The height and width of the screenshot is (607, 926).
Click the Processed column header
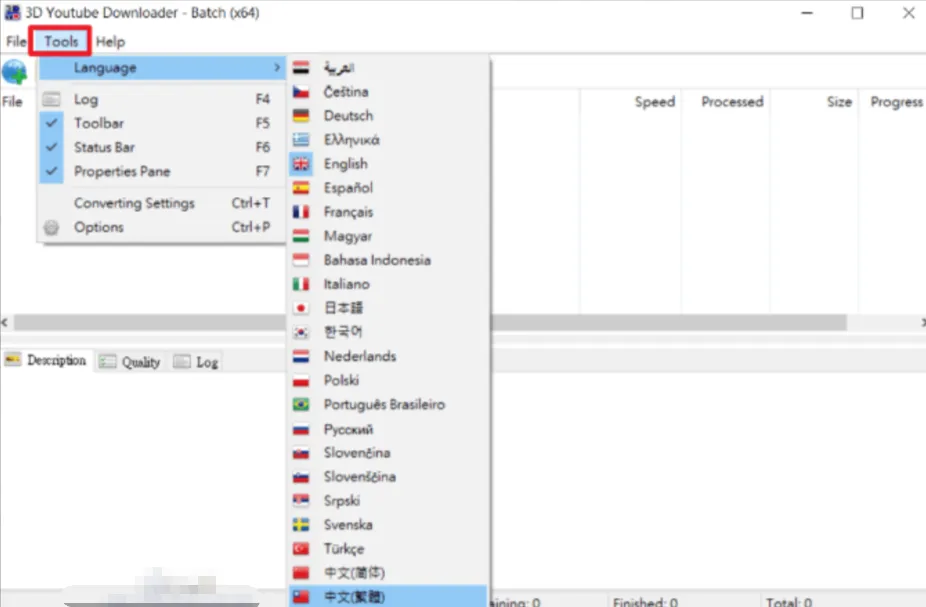(726, 102)
